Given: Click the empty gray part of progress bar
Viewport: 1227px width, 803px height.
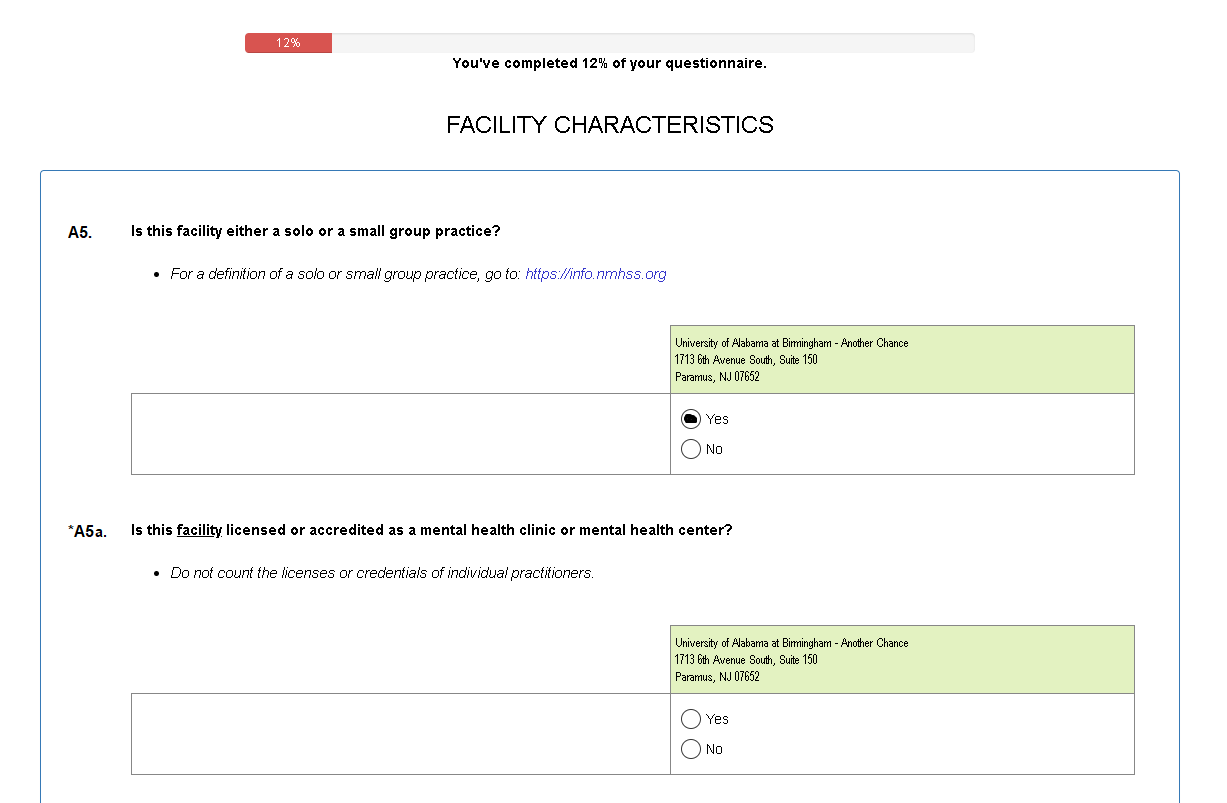Looking at the screenshot, I should pos(650,43).
